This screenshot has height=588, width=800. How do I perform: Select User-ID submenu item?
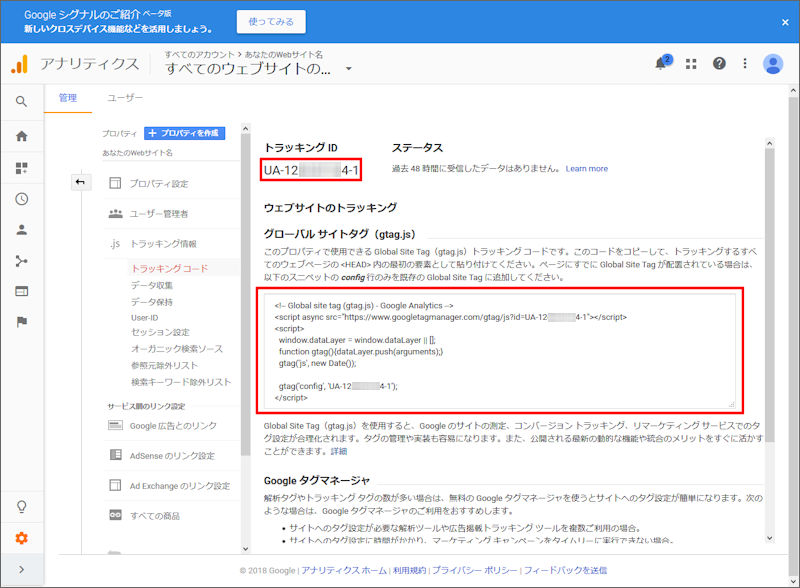tap(144, 317)
